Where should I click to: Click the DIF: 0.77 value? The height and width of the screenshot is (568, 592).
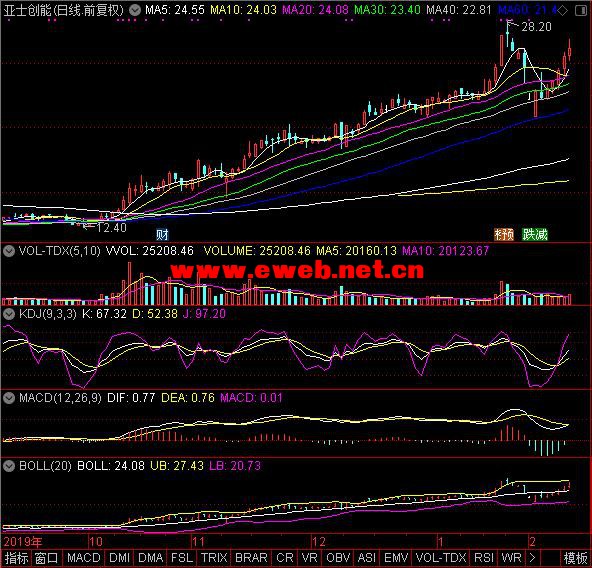(131, 398)
